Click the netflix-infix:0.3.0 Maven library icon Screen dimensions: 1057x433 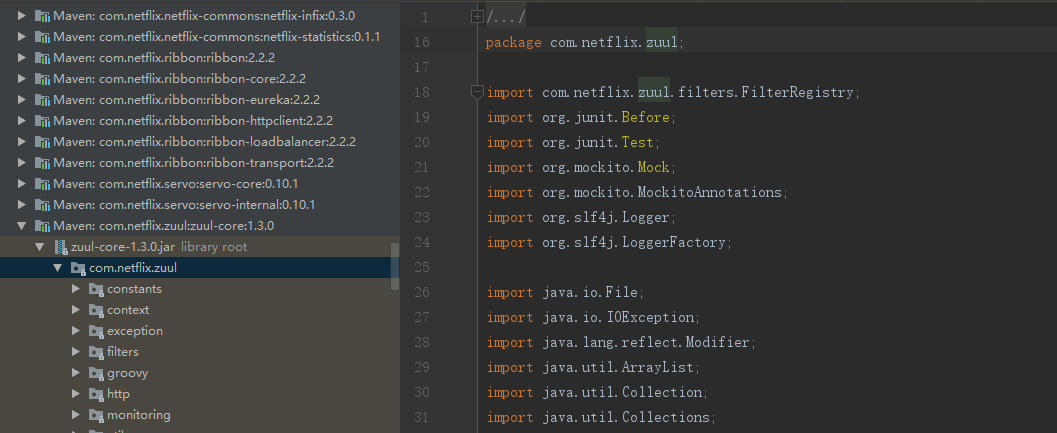click(x=42, y=16)
